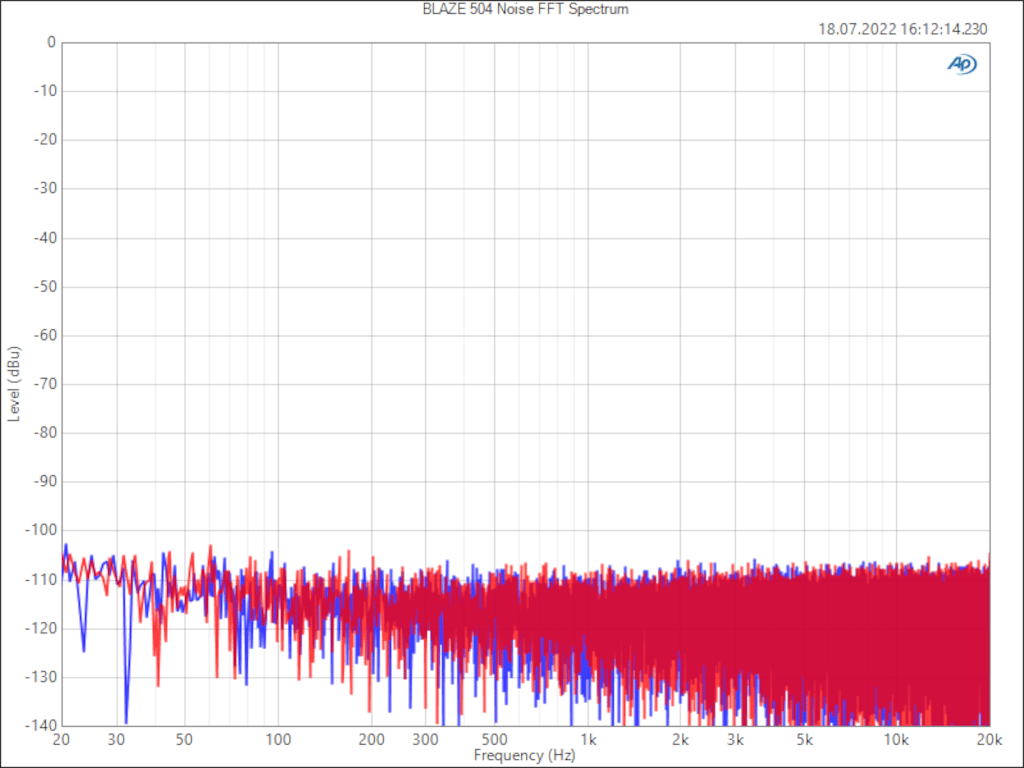Click the 20k frequency axis tick label

(989, 740)
